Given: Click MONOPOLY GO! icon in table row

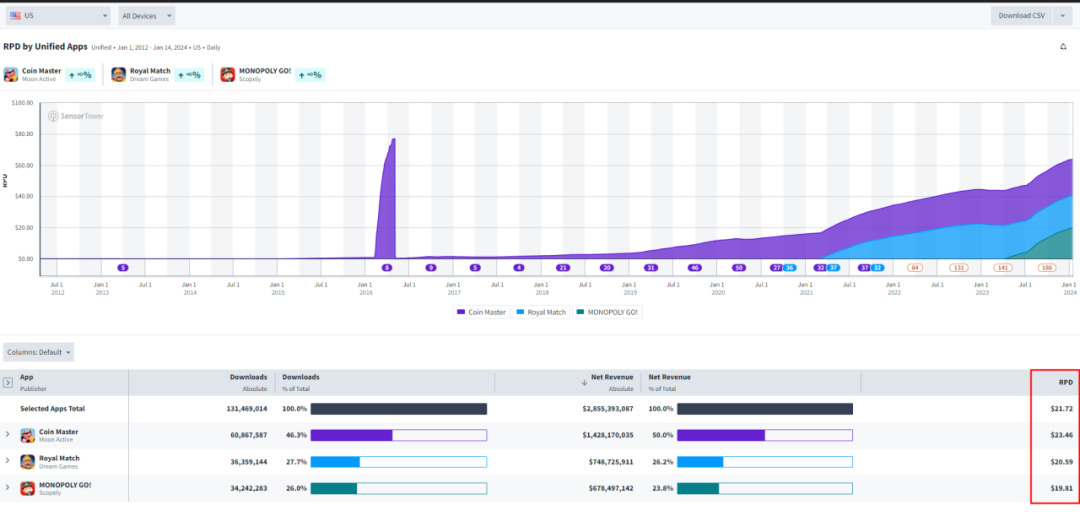Looking at the screenshot, I should [28, 487].
